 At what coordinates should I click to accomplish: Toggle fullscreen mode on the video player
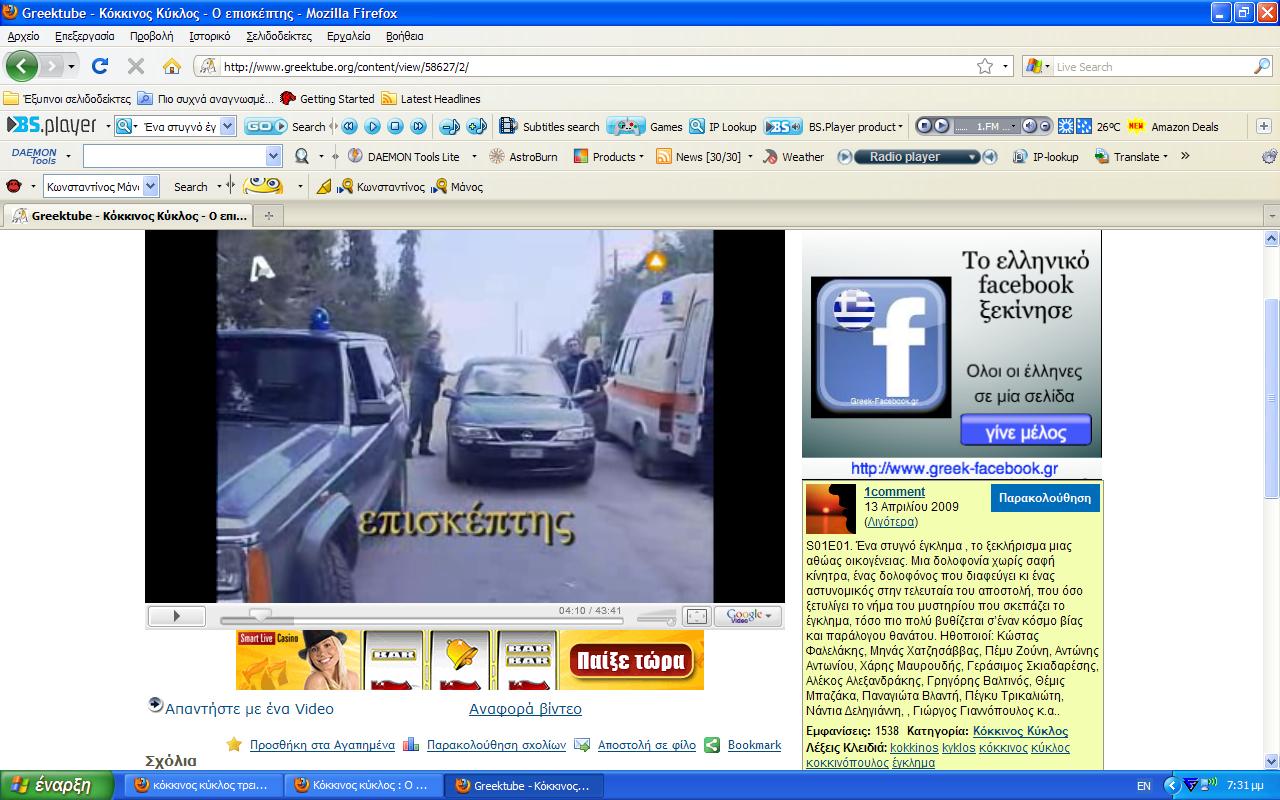[697, 616]
